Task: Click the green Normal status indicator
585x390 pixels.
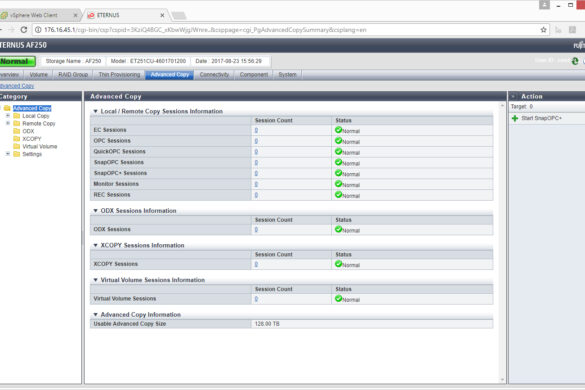Action: pos(17,61)
